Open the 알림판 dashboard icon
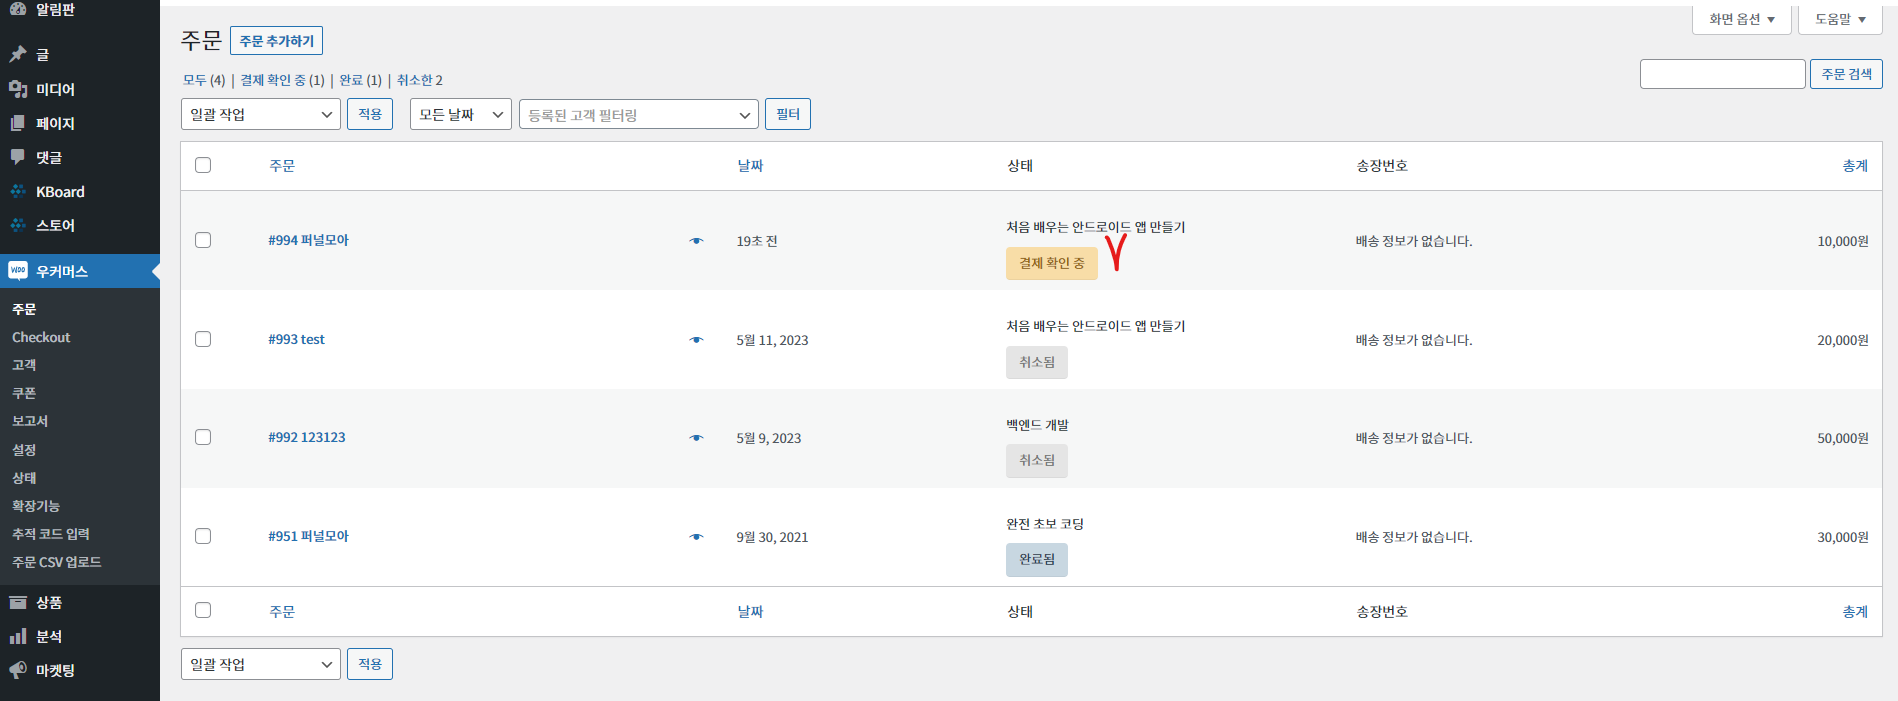Image resolution: width=1898 pixels, height=701 pixels. [18, 8]
